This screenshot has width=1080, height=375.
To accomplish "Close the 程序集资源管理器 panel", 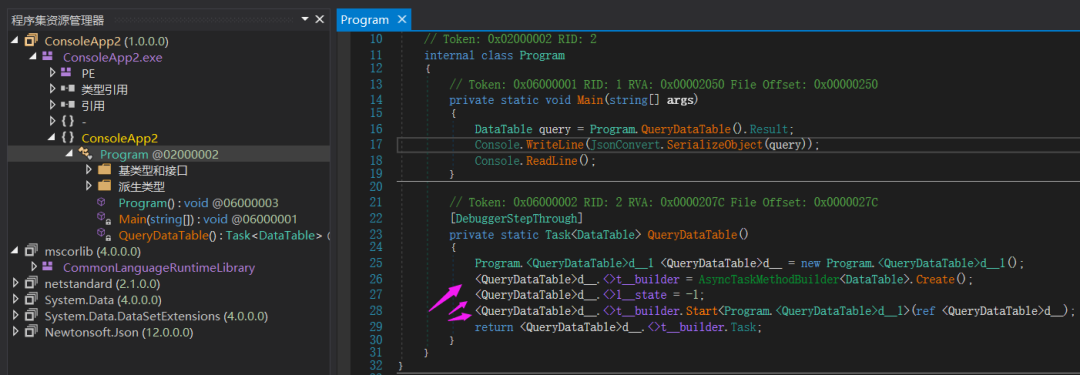I will [320, 19].
